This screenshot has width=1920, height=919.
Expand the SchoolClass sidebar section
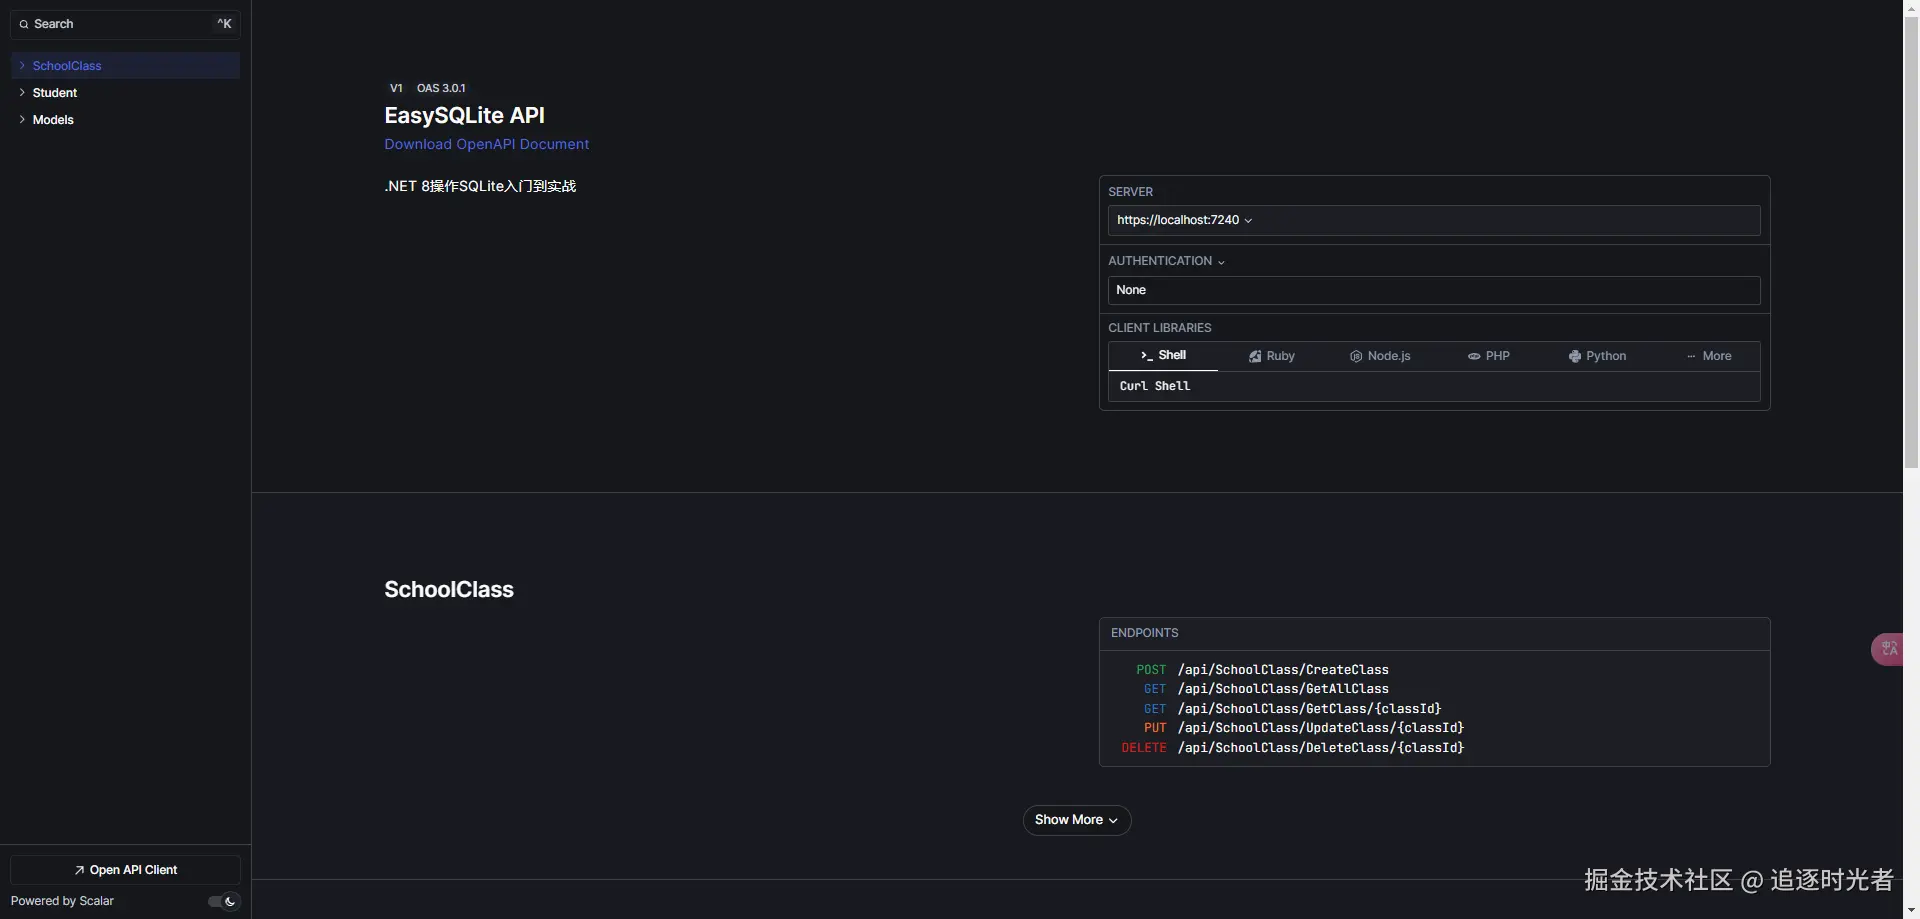[22, 66]
